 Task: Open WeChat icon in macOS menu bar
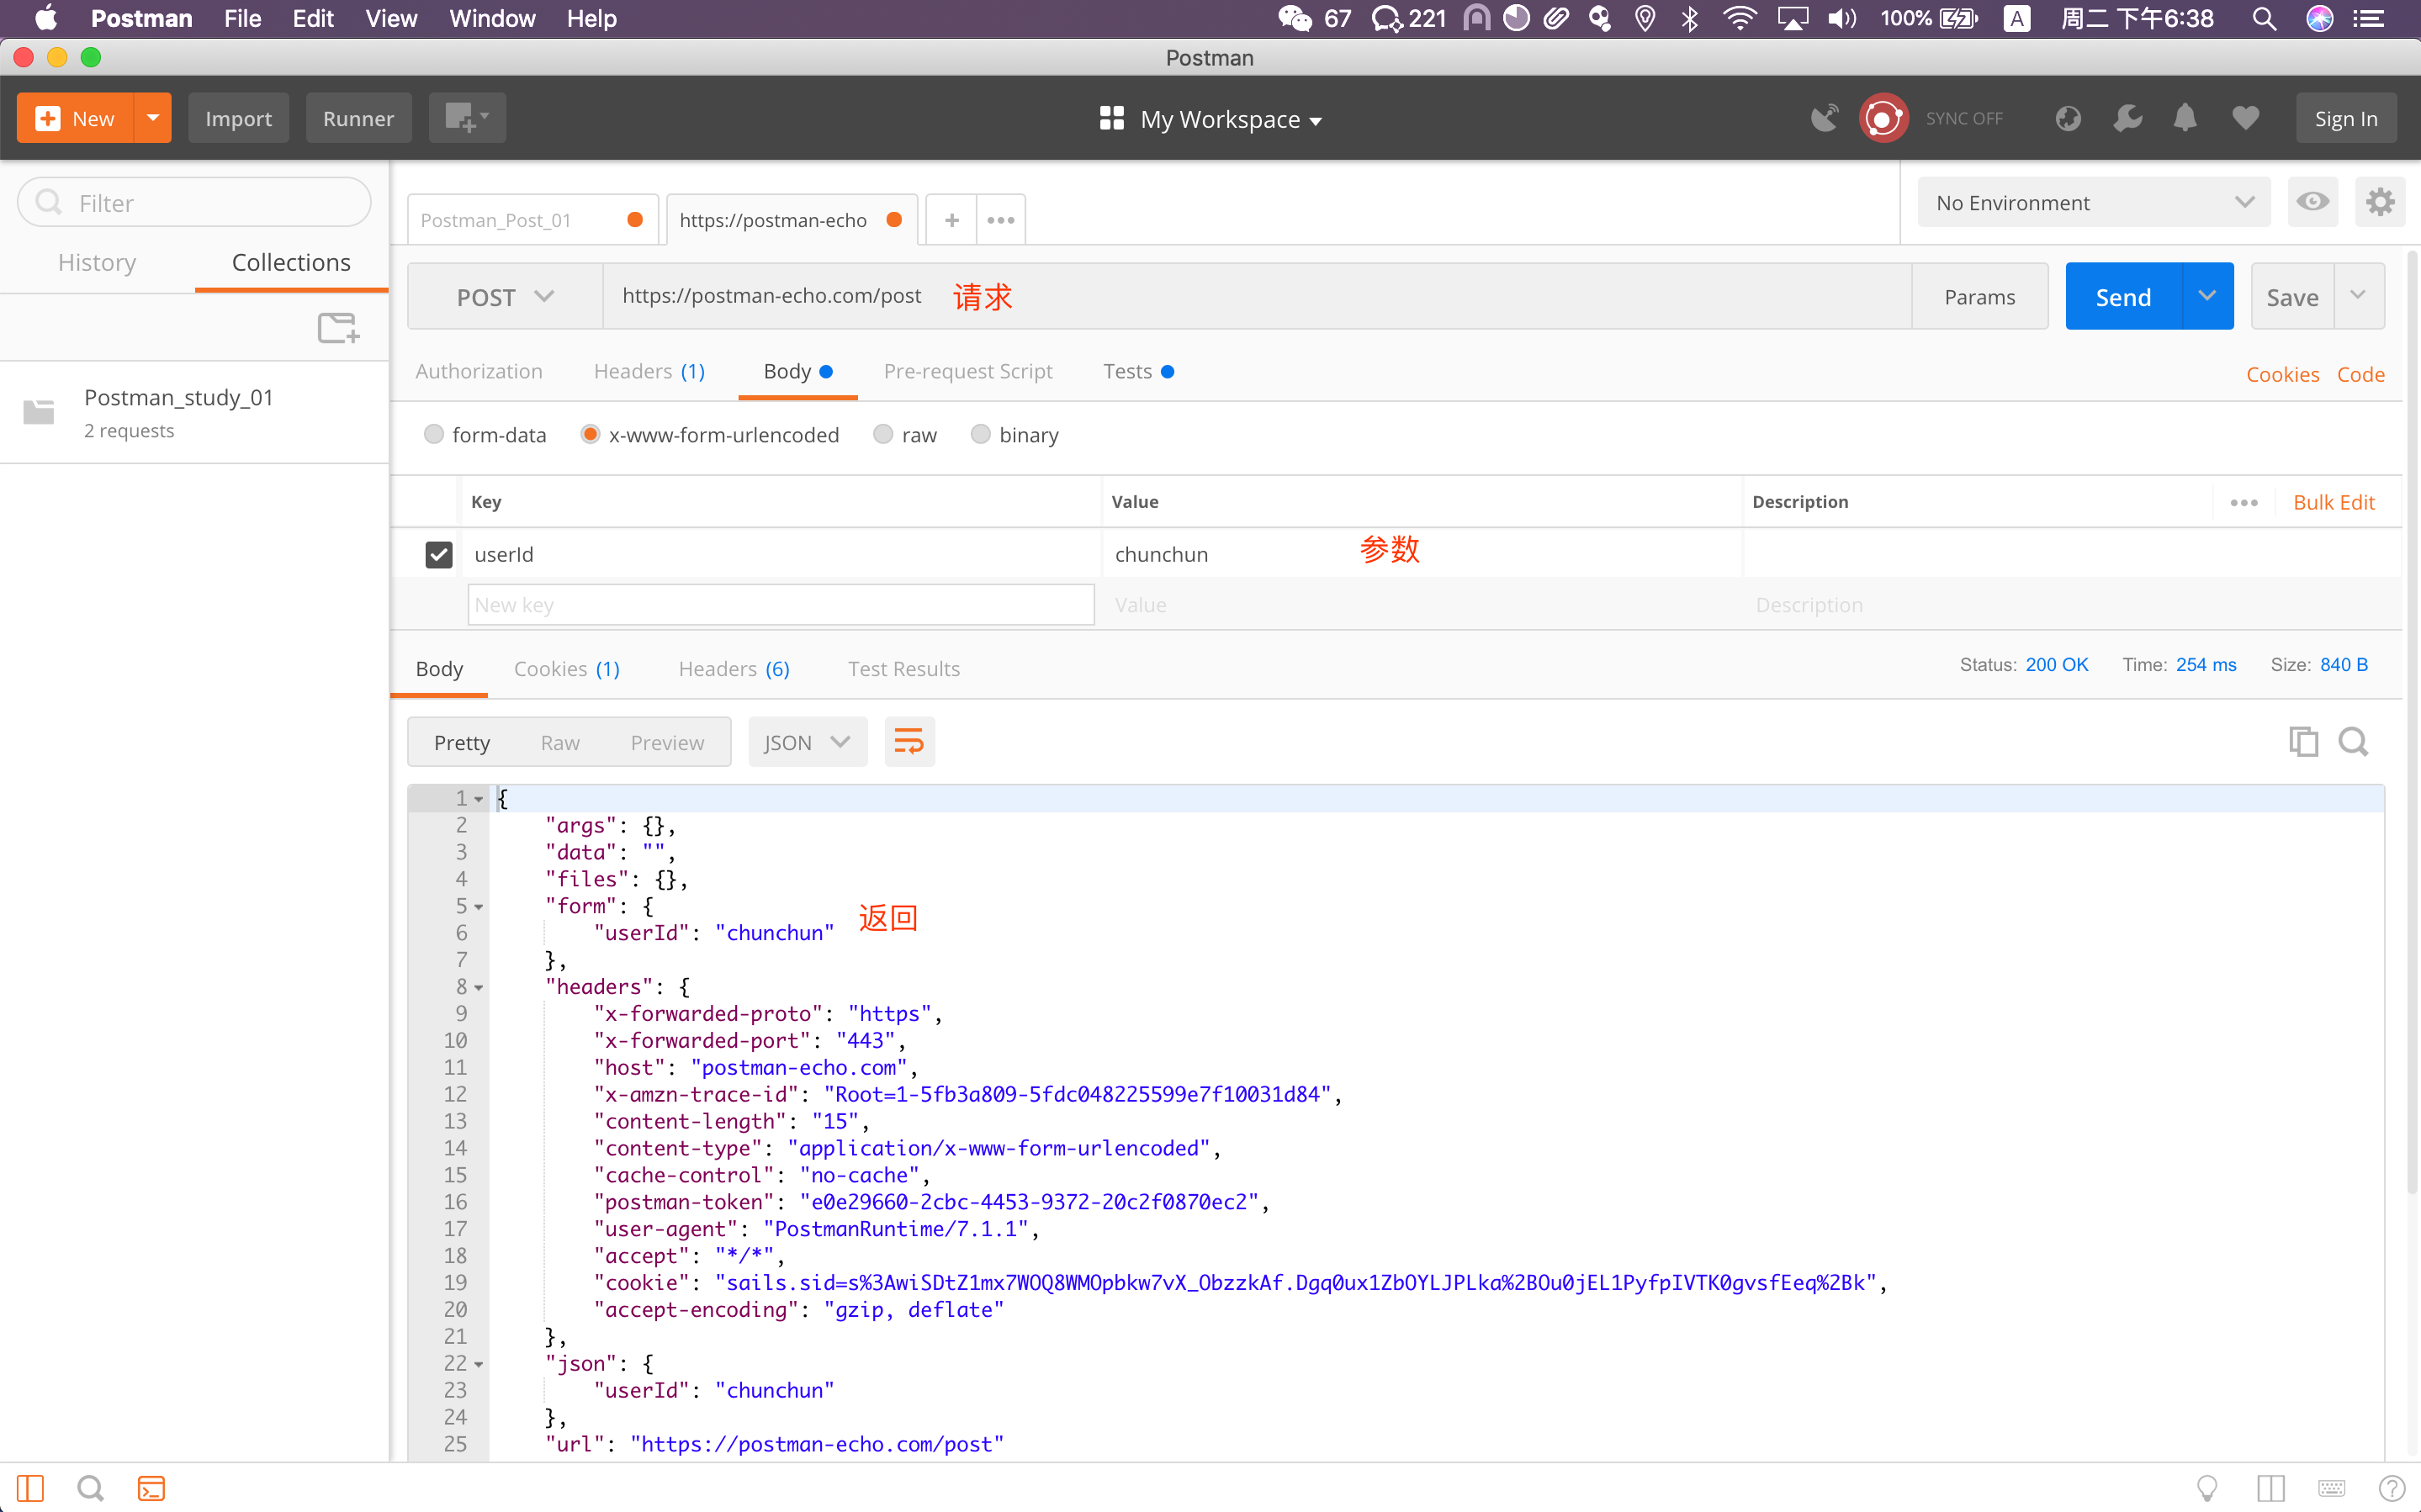point(1294,18)
